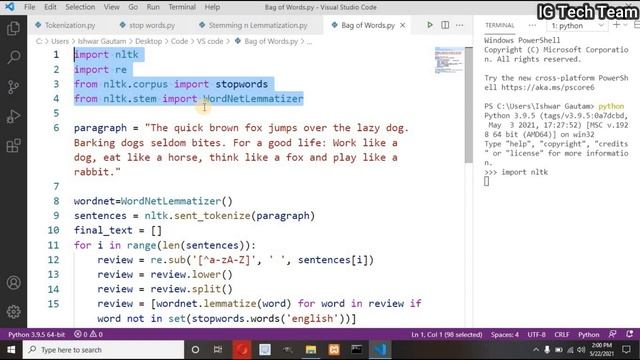Image resolution: width=640 pixels, height=360 pixels.
Task: Open the Windows Start menu
Action: pos(11,350)
